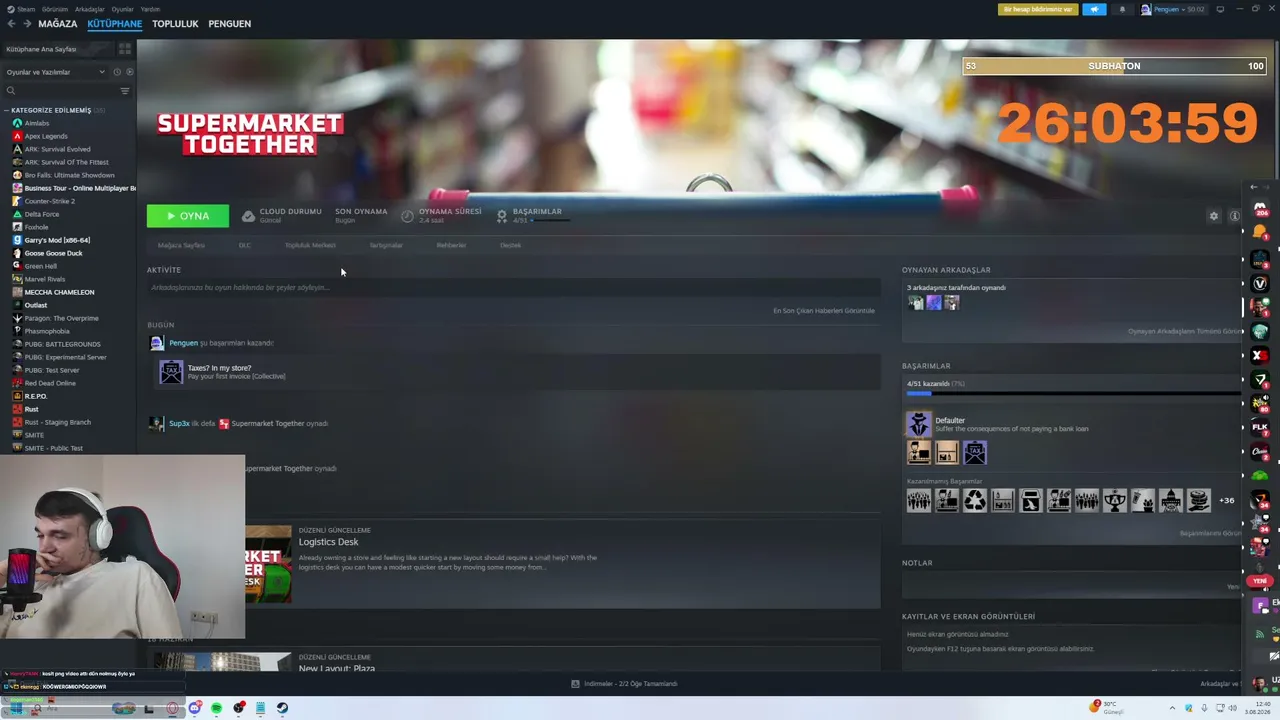Open the TOPLULUK tab
Image resolution: width=1280 pixels, height=720 pixels.
click(x=175, y=24)
